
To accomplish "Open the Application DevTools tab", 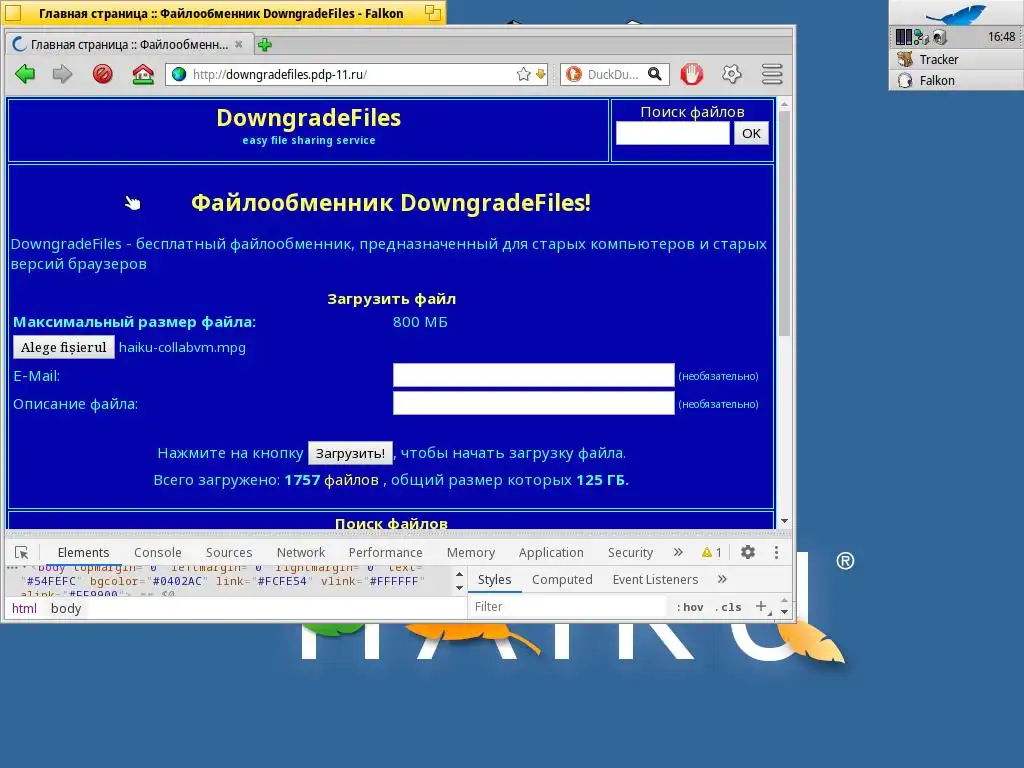I will tap(551, 552).
